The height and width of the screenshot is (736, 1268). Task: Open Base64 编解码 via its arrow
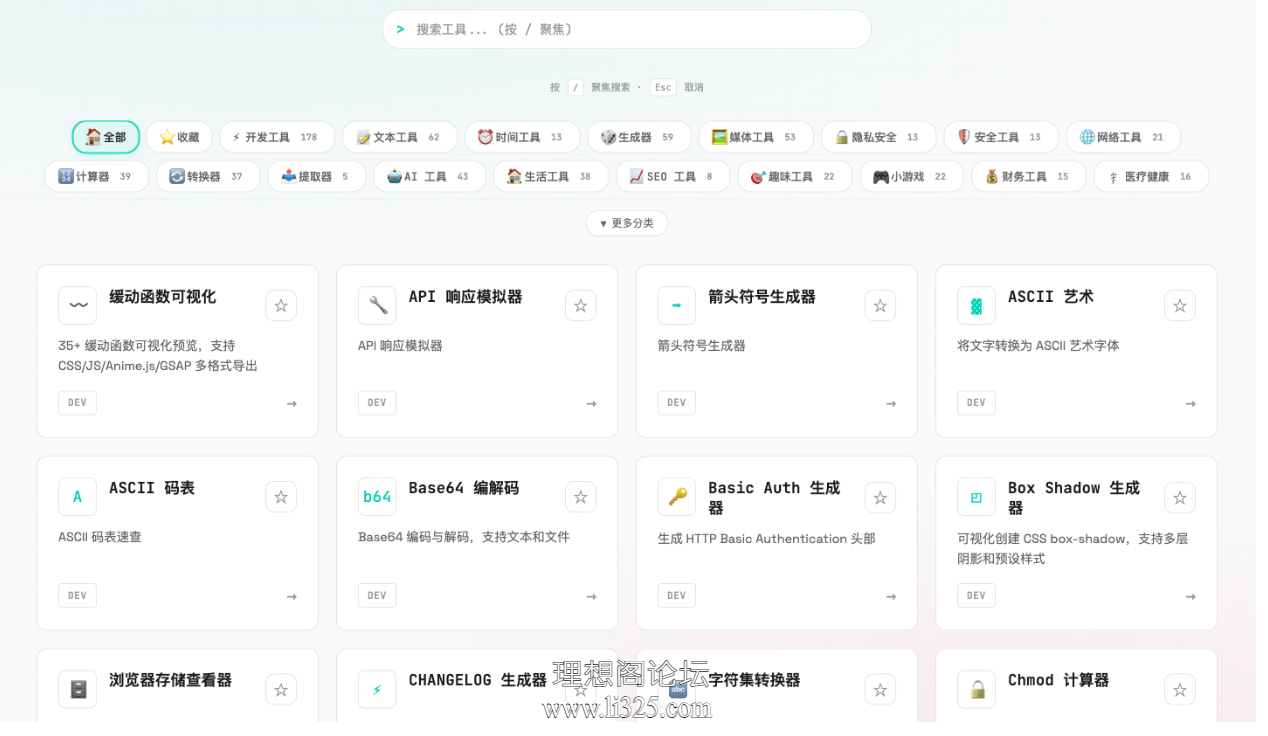click(x=592, y=597)
